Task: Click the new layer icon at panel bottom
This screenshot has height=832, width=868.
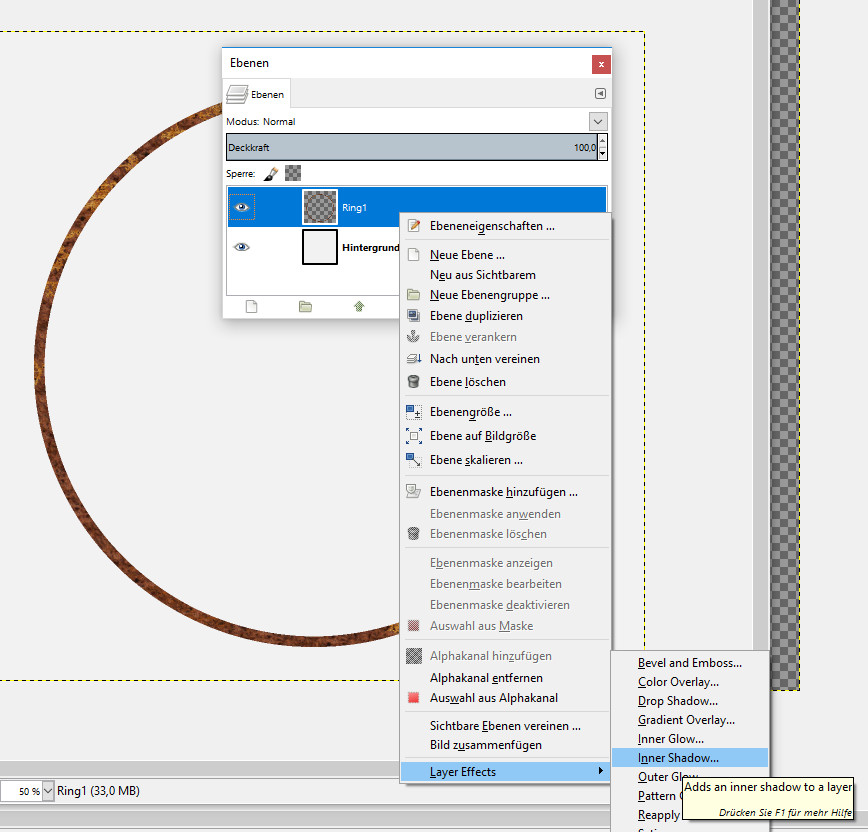Action: 252,306
